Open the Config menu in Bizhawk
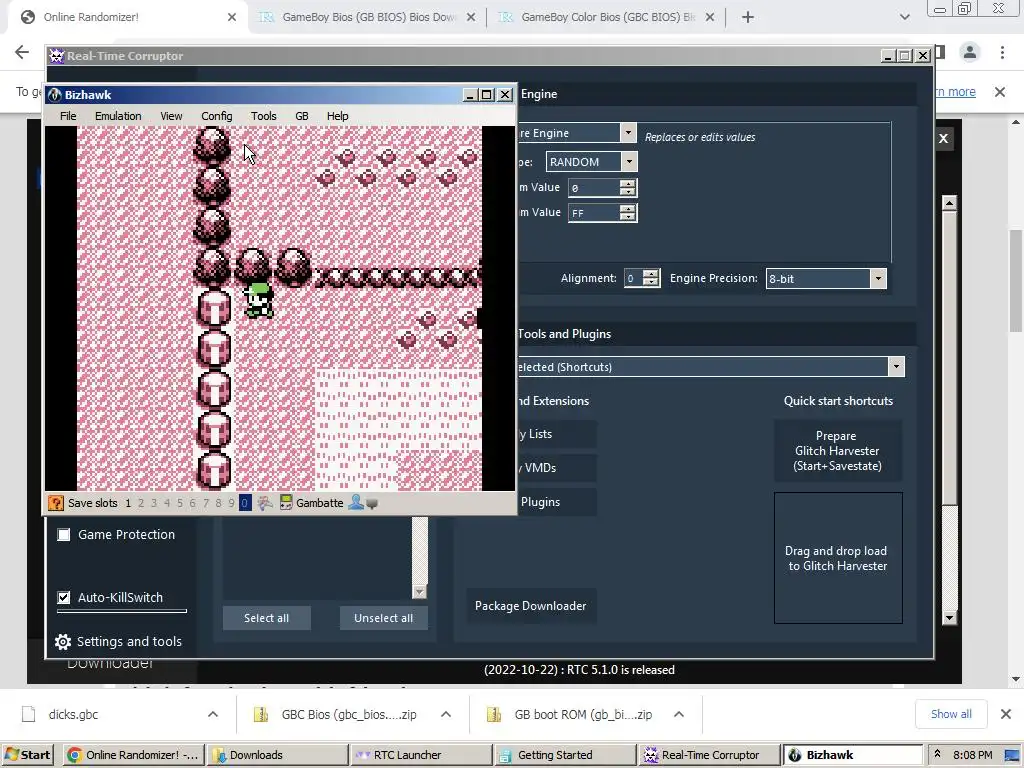The image size is (1024, 768). click(217, 116)
